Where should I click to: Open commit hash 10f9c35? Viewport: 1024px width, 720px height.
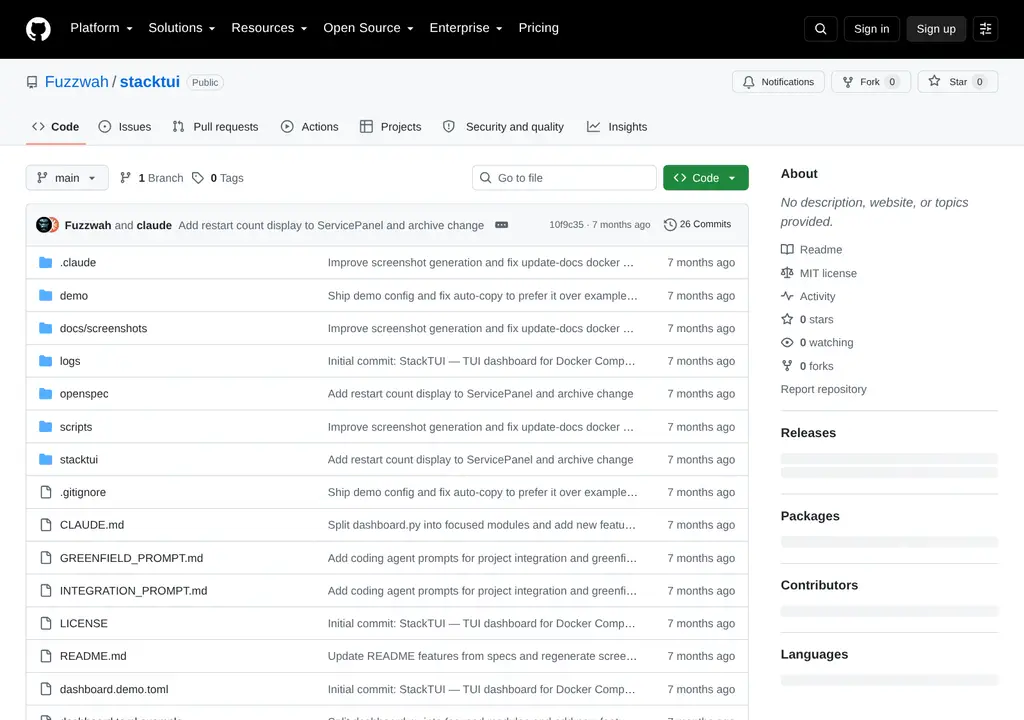coord(566,225)
